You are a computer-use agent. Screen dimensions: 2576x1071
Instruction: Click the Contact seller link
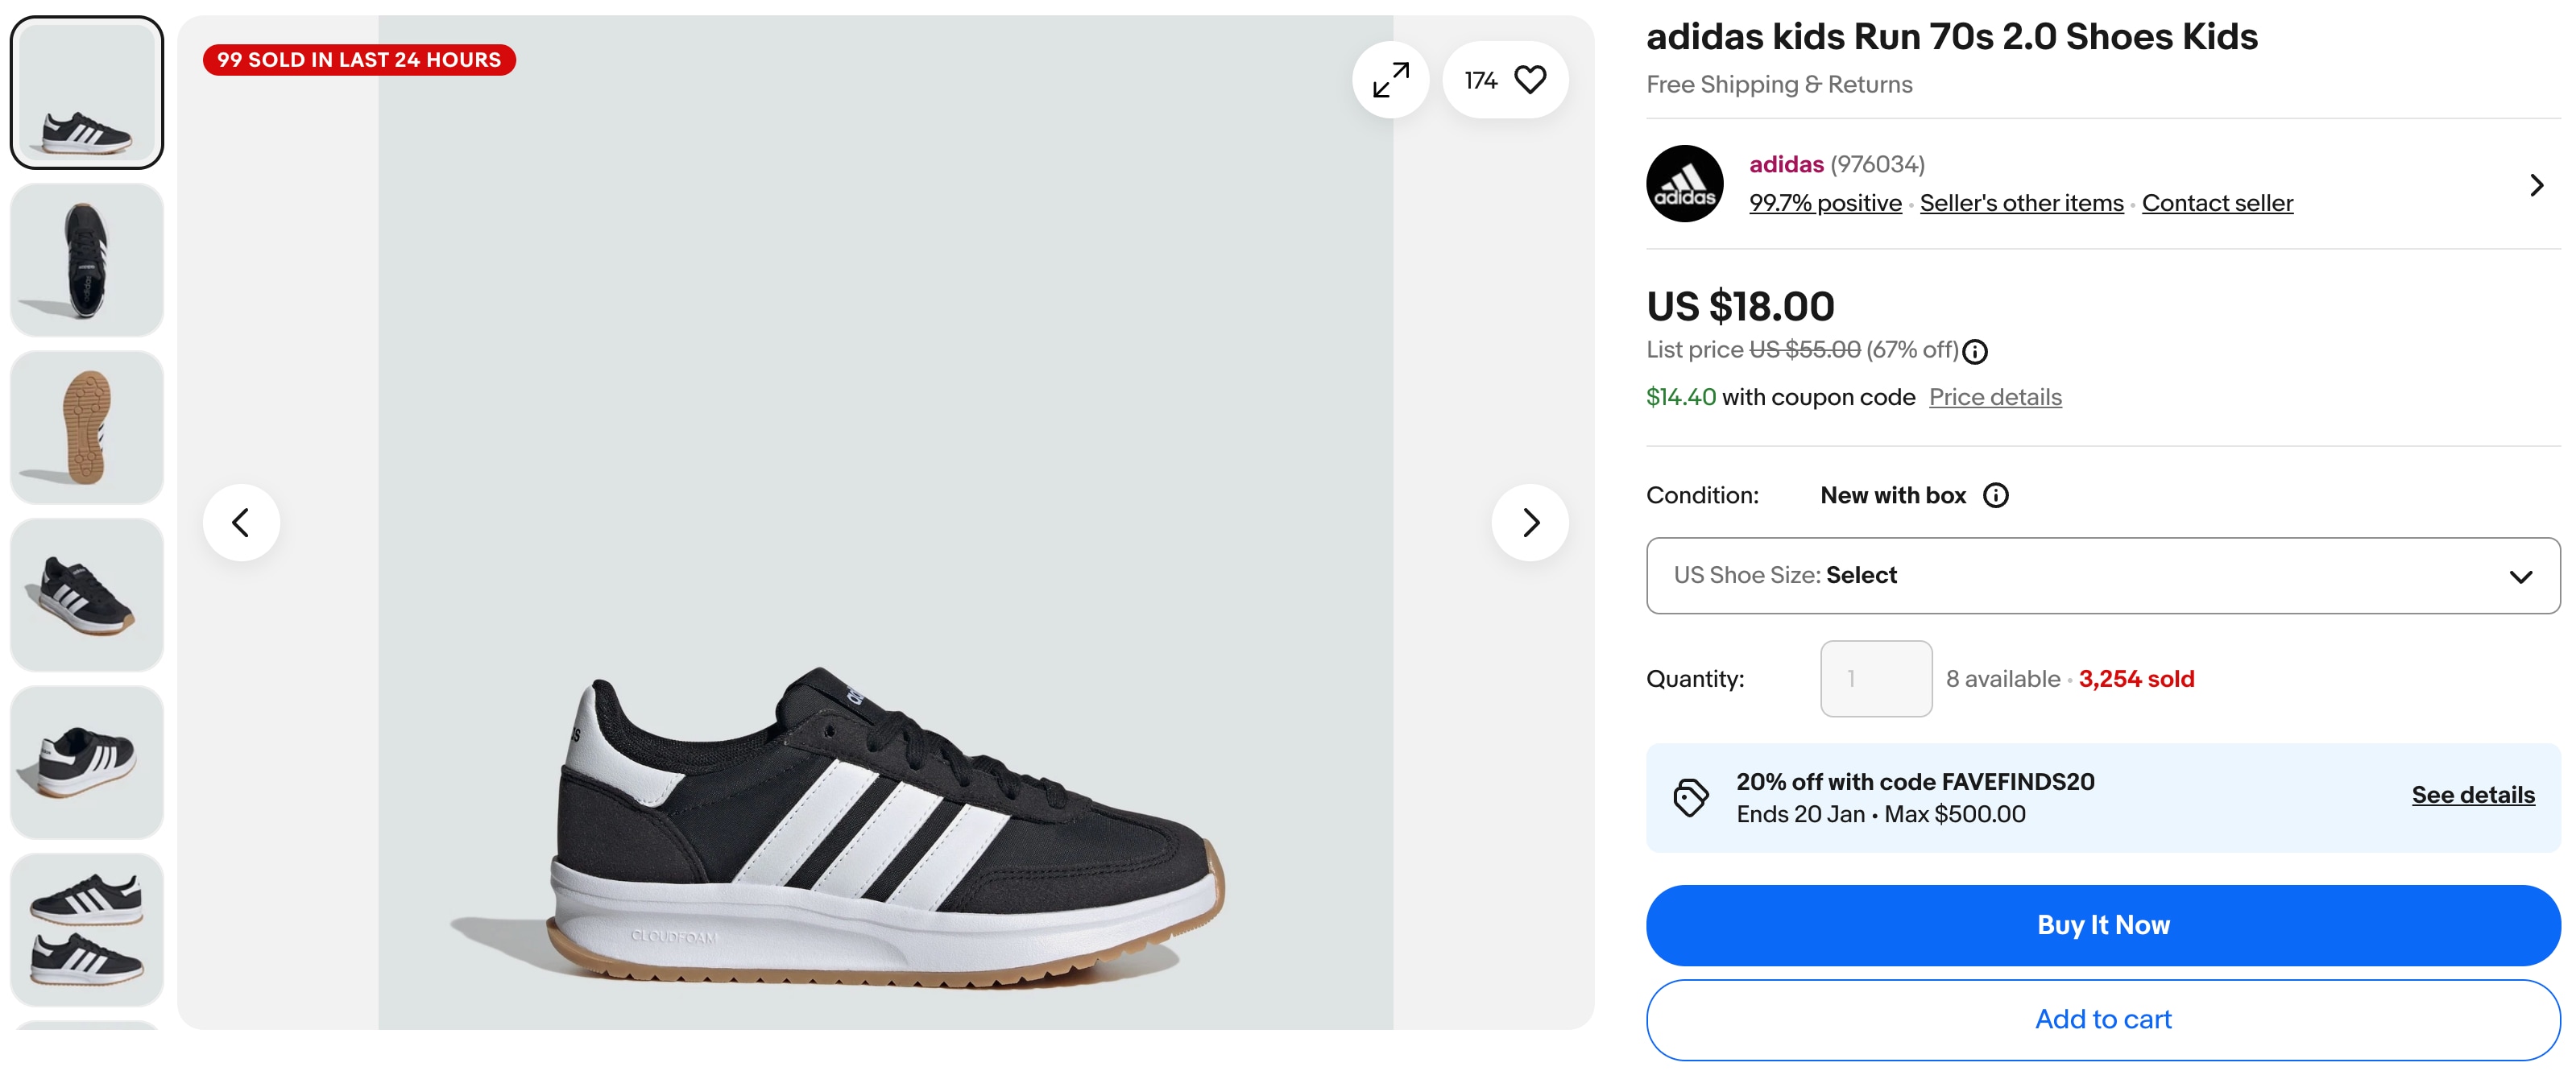2216,203
